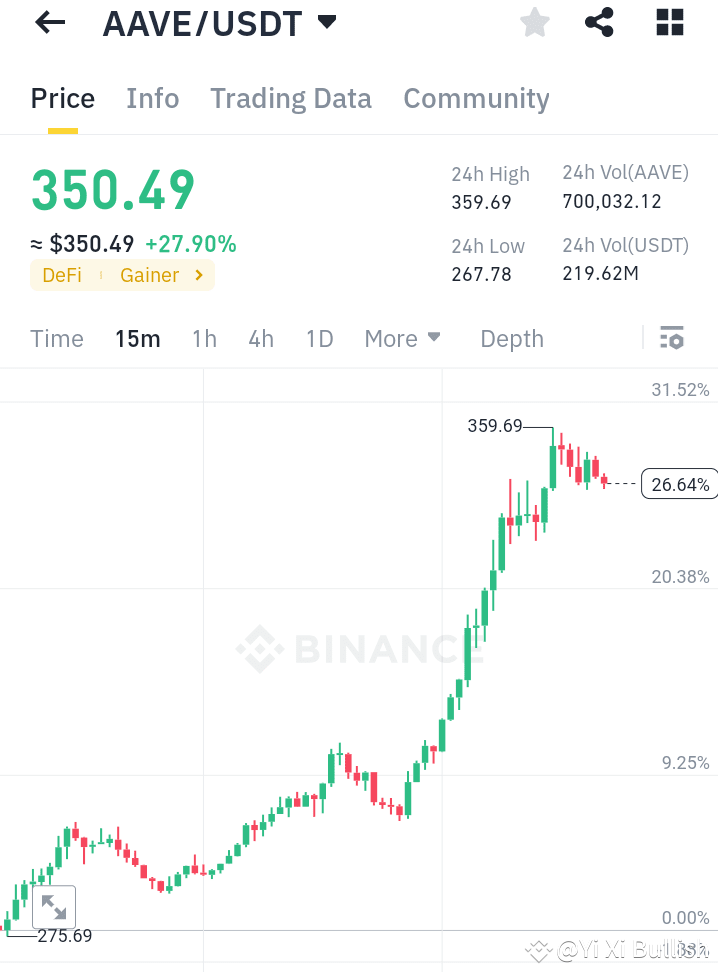Select the Info tab
718x972 pixels.
[x=152, y=98]
